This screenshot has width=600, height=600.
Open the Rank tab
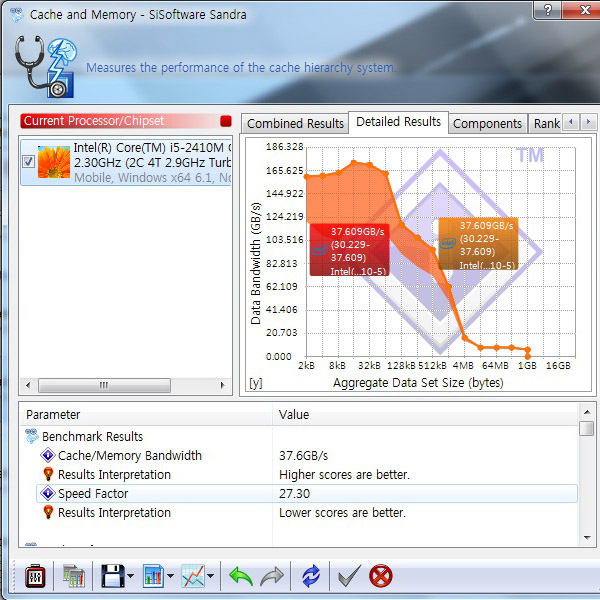pos(546,124)
